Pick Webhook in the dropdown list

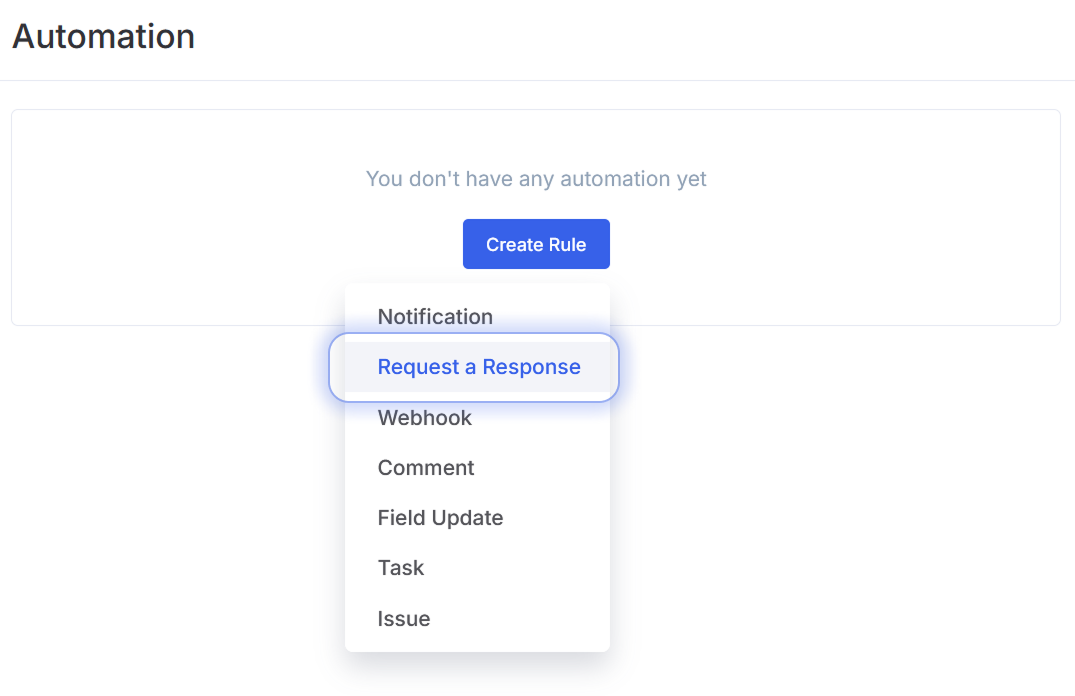click(424, 418)
